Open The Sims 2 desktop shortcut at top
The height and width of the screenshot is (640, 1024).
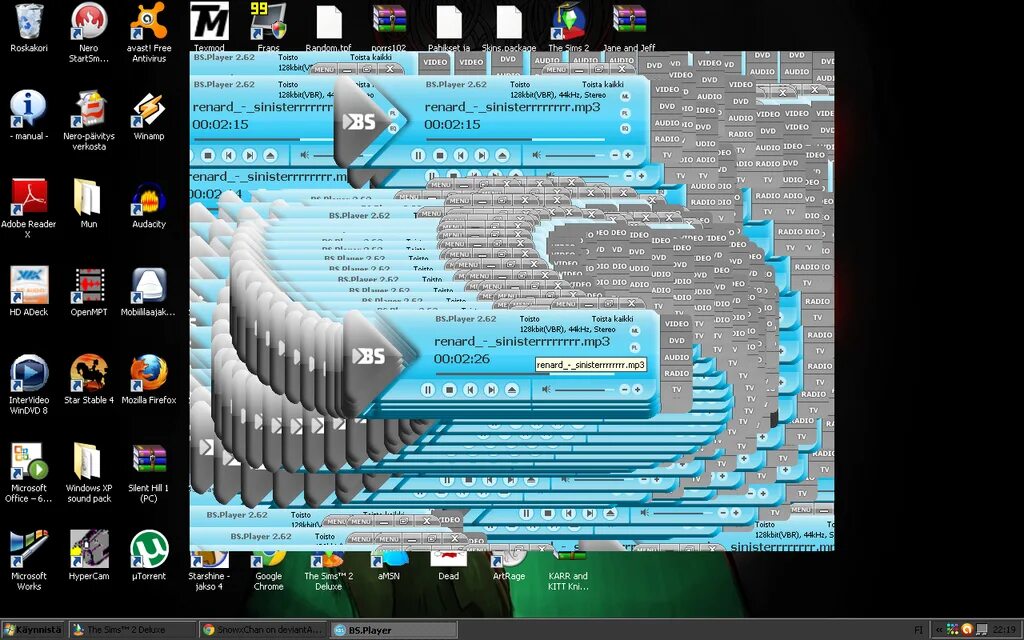[x=568, y=26]
